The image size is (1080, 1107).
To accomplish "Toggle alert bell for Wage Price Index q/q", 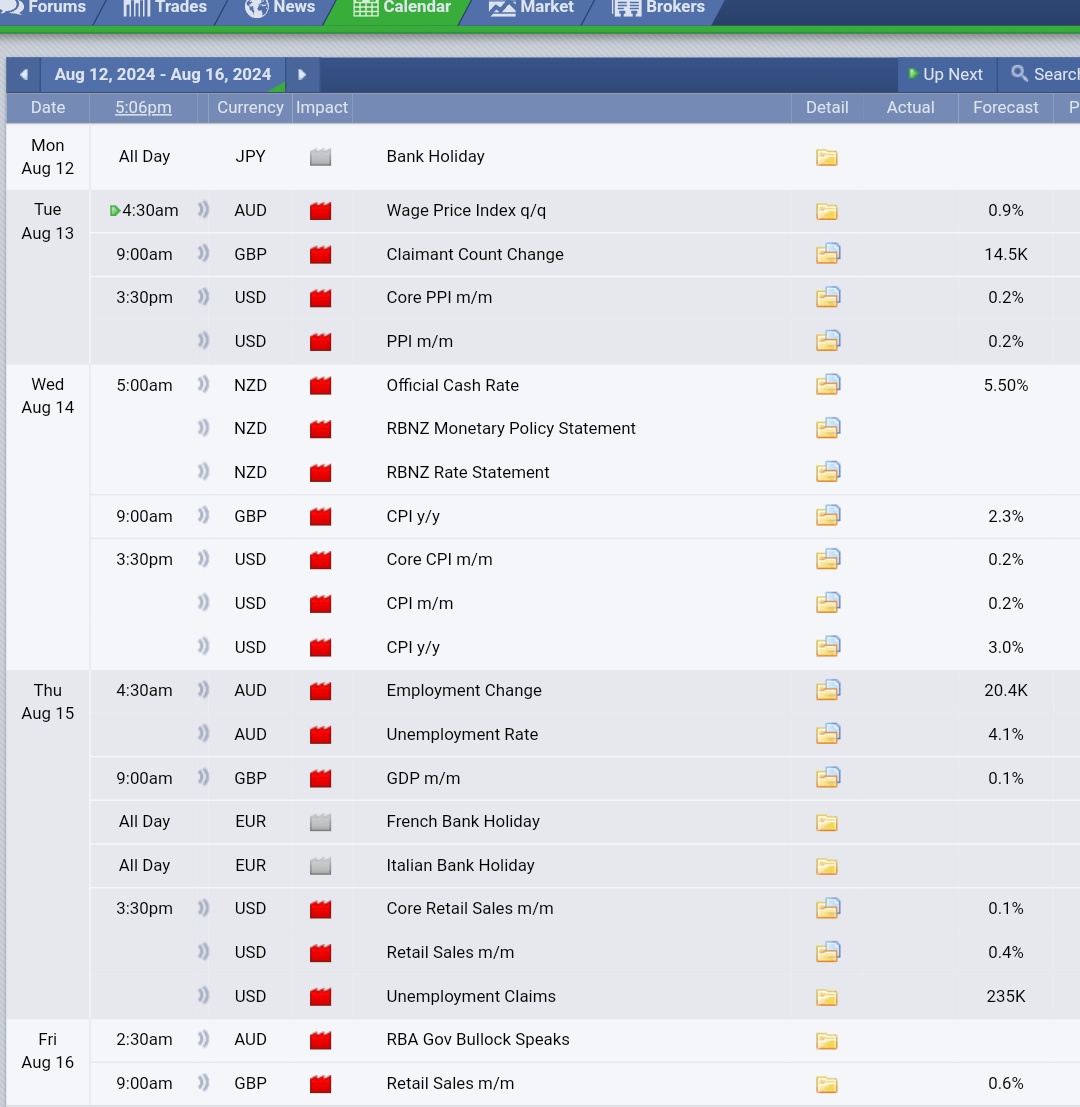I will click(203, 210).
